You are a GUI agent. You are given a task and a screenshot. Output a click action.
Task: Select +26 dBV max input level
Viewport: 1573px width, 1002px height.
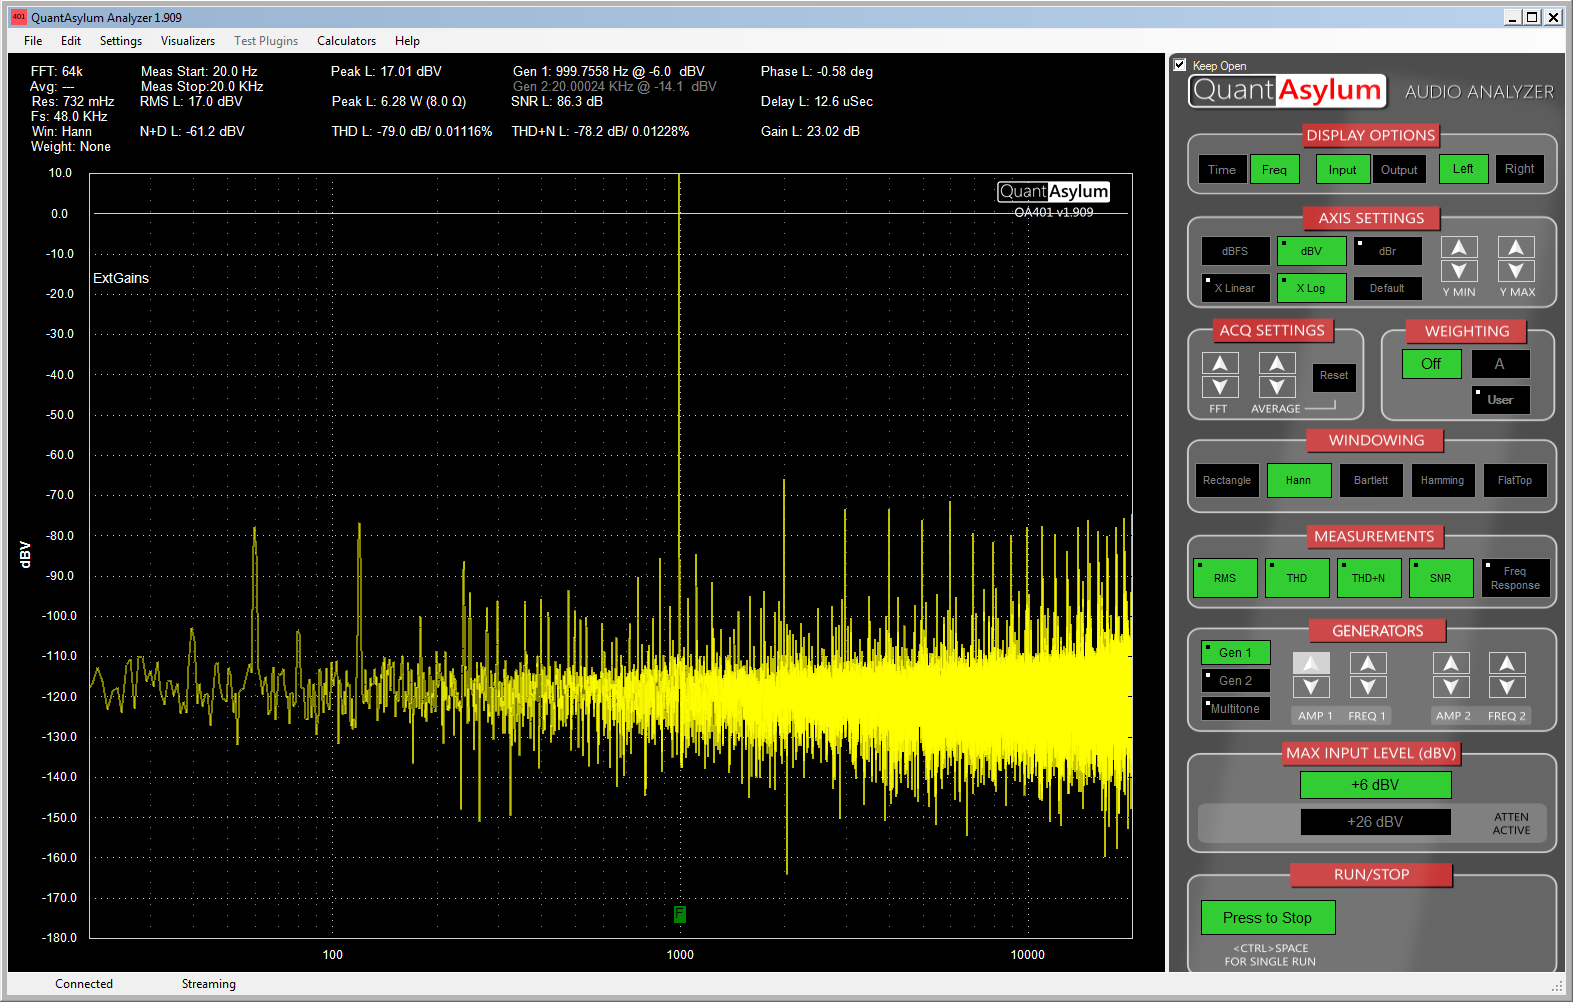click(x=1375, y=822)
